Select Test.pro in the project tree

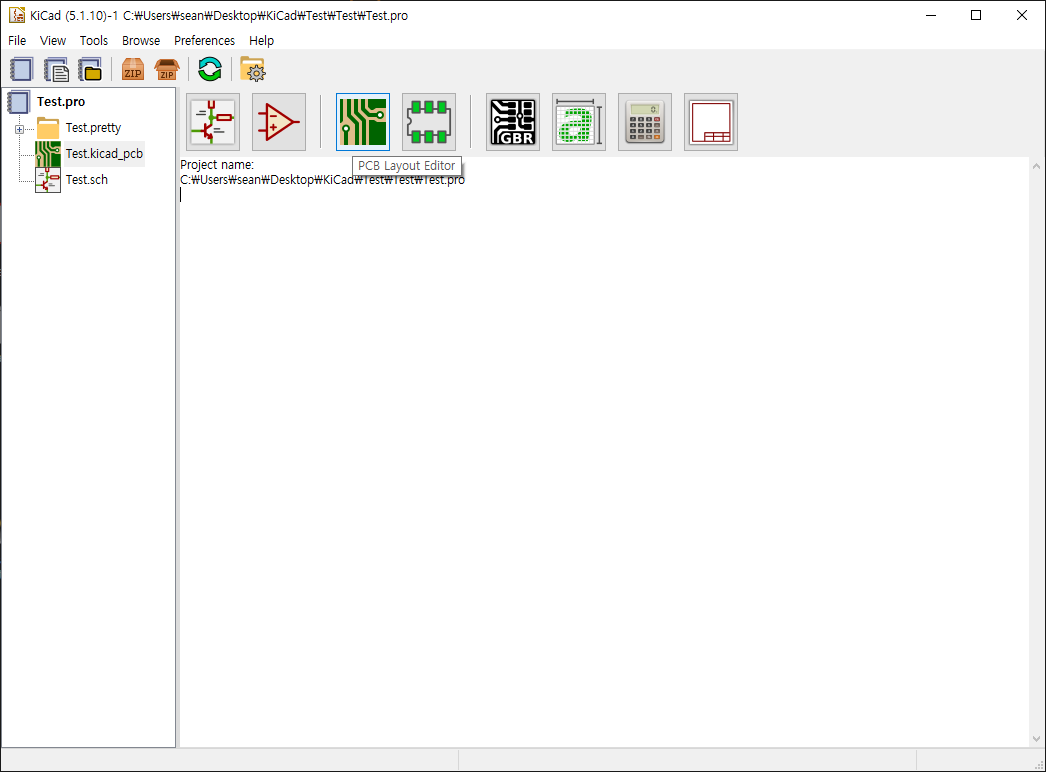coord(61,101)
